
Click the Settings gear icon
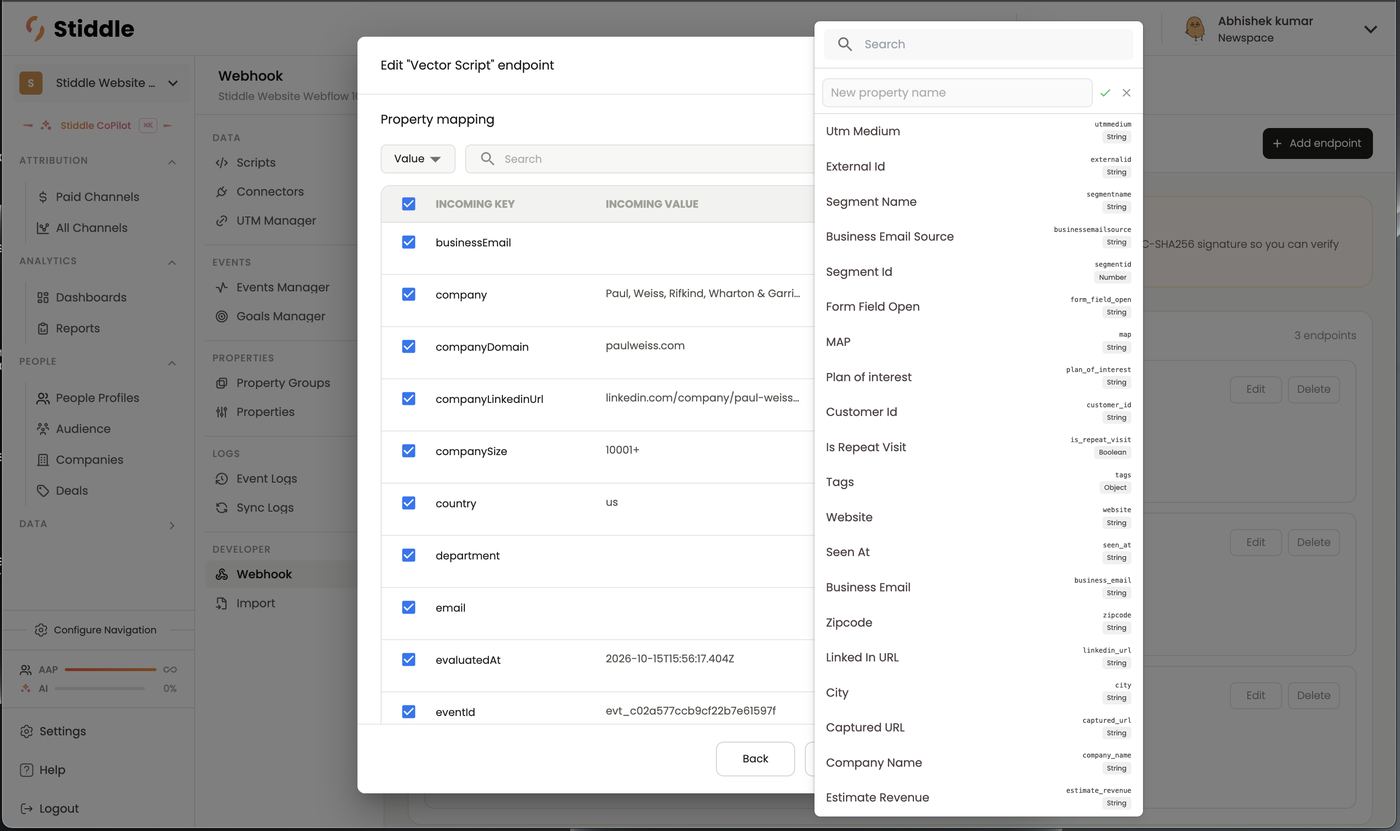[x=27, y=732]
